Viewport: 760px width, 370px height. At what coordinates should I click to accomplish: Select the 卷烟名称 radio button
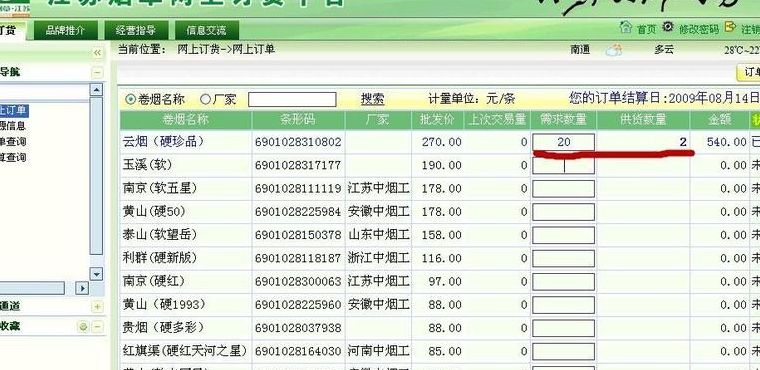130,99
